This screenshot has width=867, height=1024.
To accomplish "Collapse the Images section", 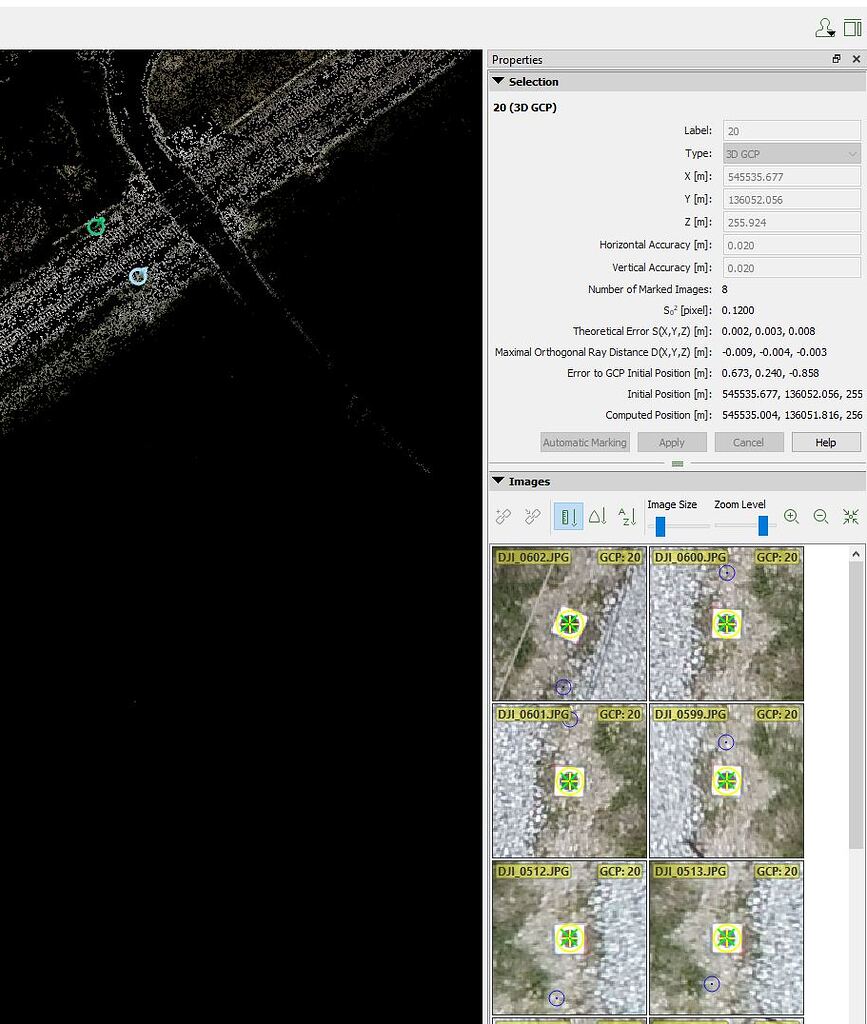I will click(x=497, y=480).
